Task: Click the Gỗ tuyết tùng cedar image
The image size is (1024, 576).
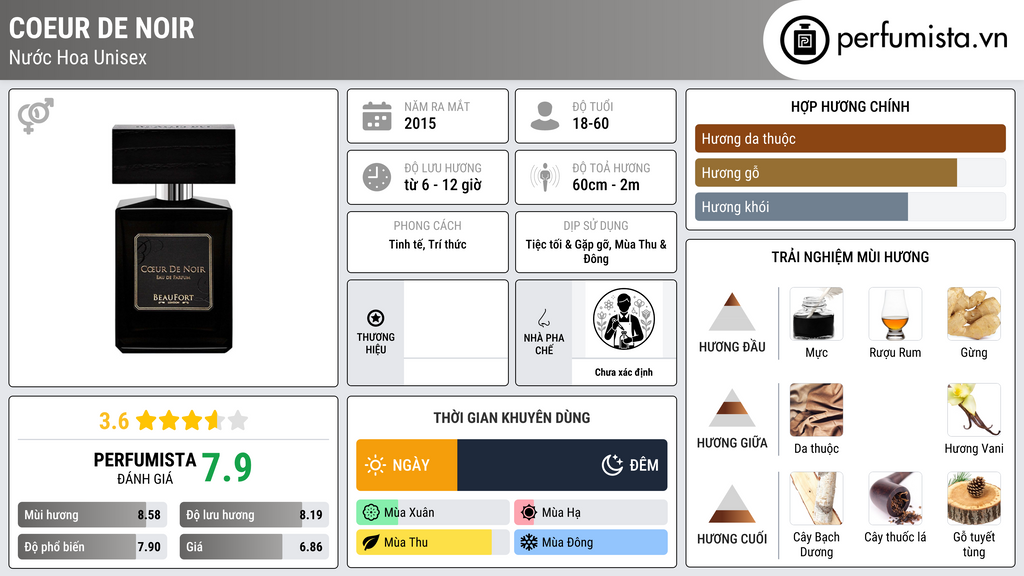Action: (974, 499)
